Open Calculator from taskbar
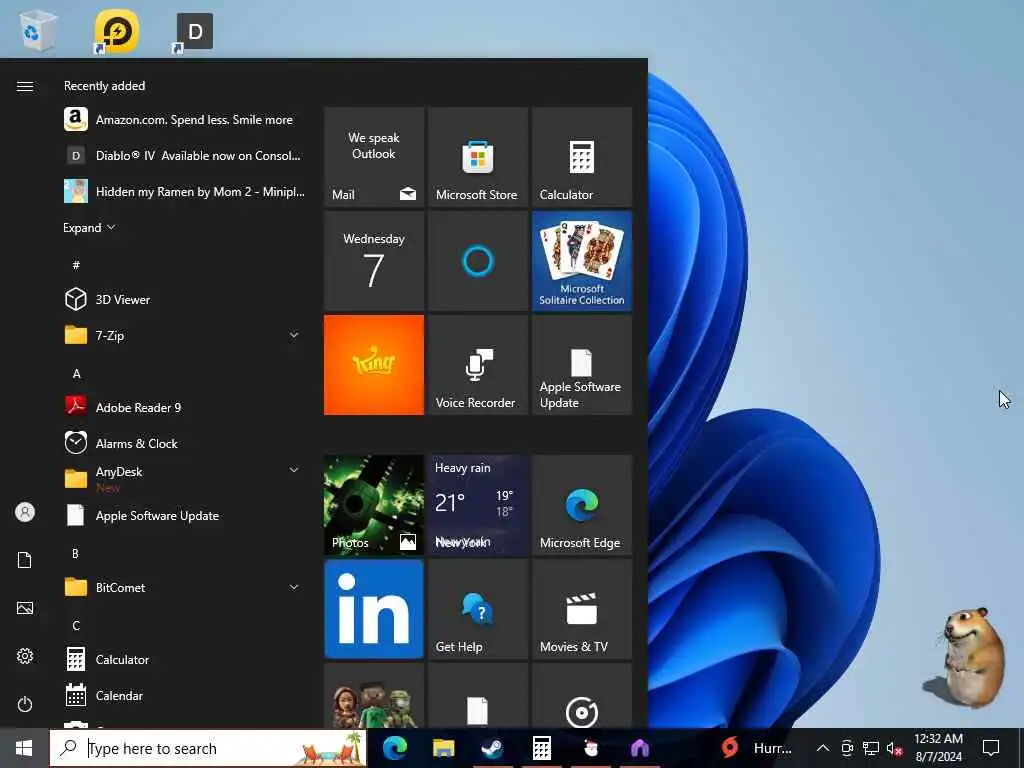 coord(541,748)
